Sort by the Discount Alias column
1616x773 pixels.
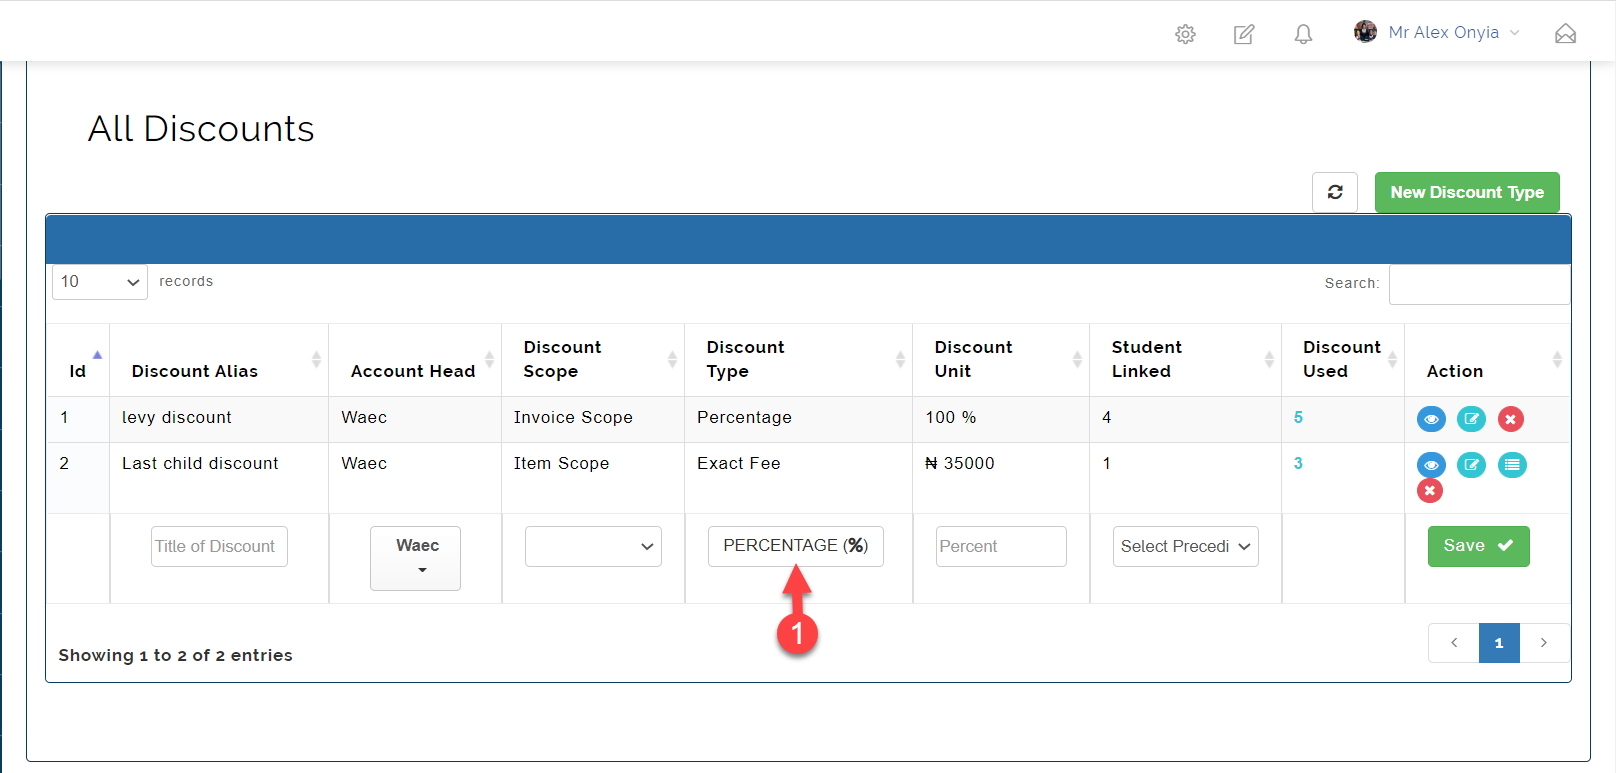coord(219,360)
